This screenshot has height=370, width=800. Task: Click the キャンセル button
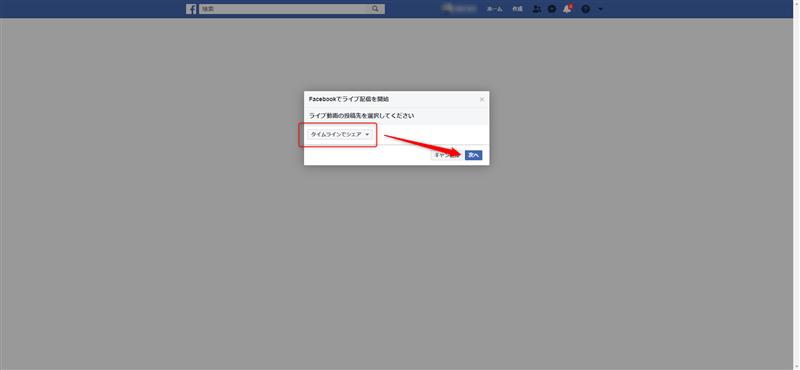pyautogui.click(x=446, y=155)
